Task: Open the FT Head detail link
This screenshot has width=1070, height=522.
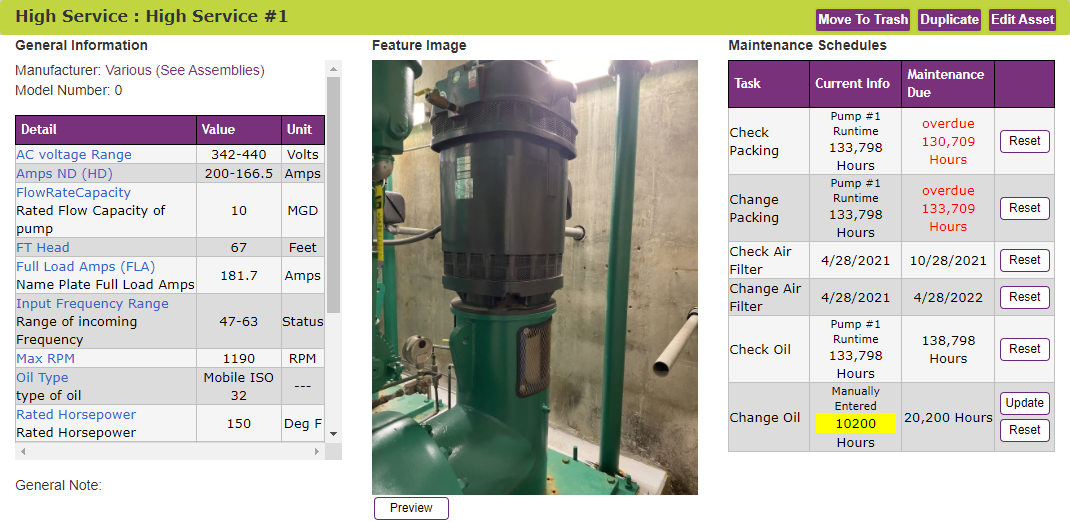Action: click(x=43, y=247)
